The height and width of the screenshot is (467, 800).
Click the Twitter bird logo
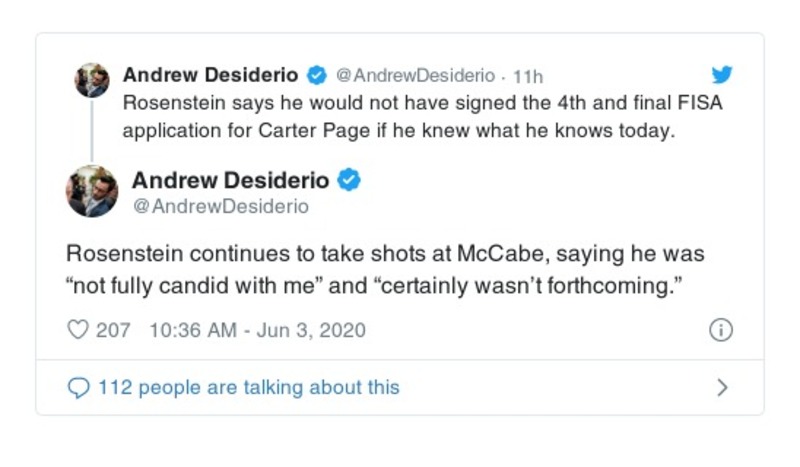tap(721, 74)
